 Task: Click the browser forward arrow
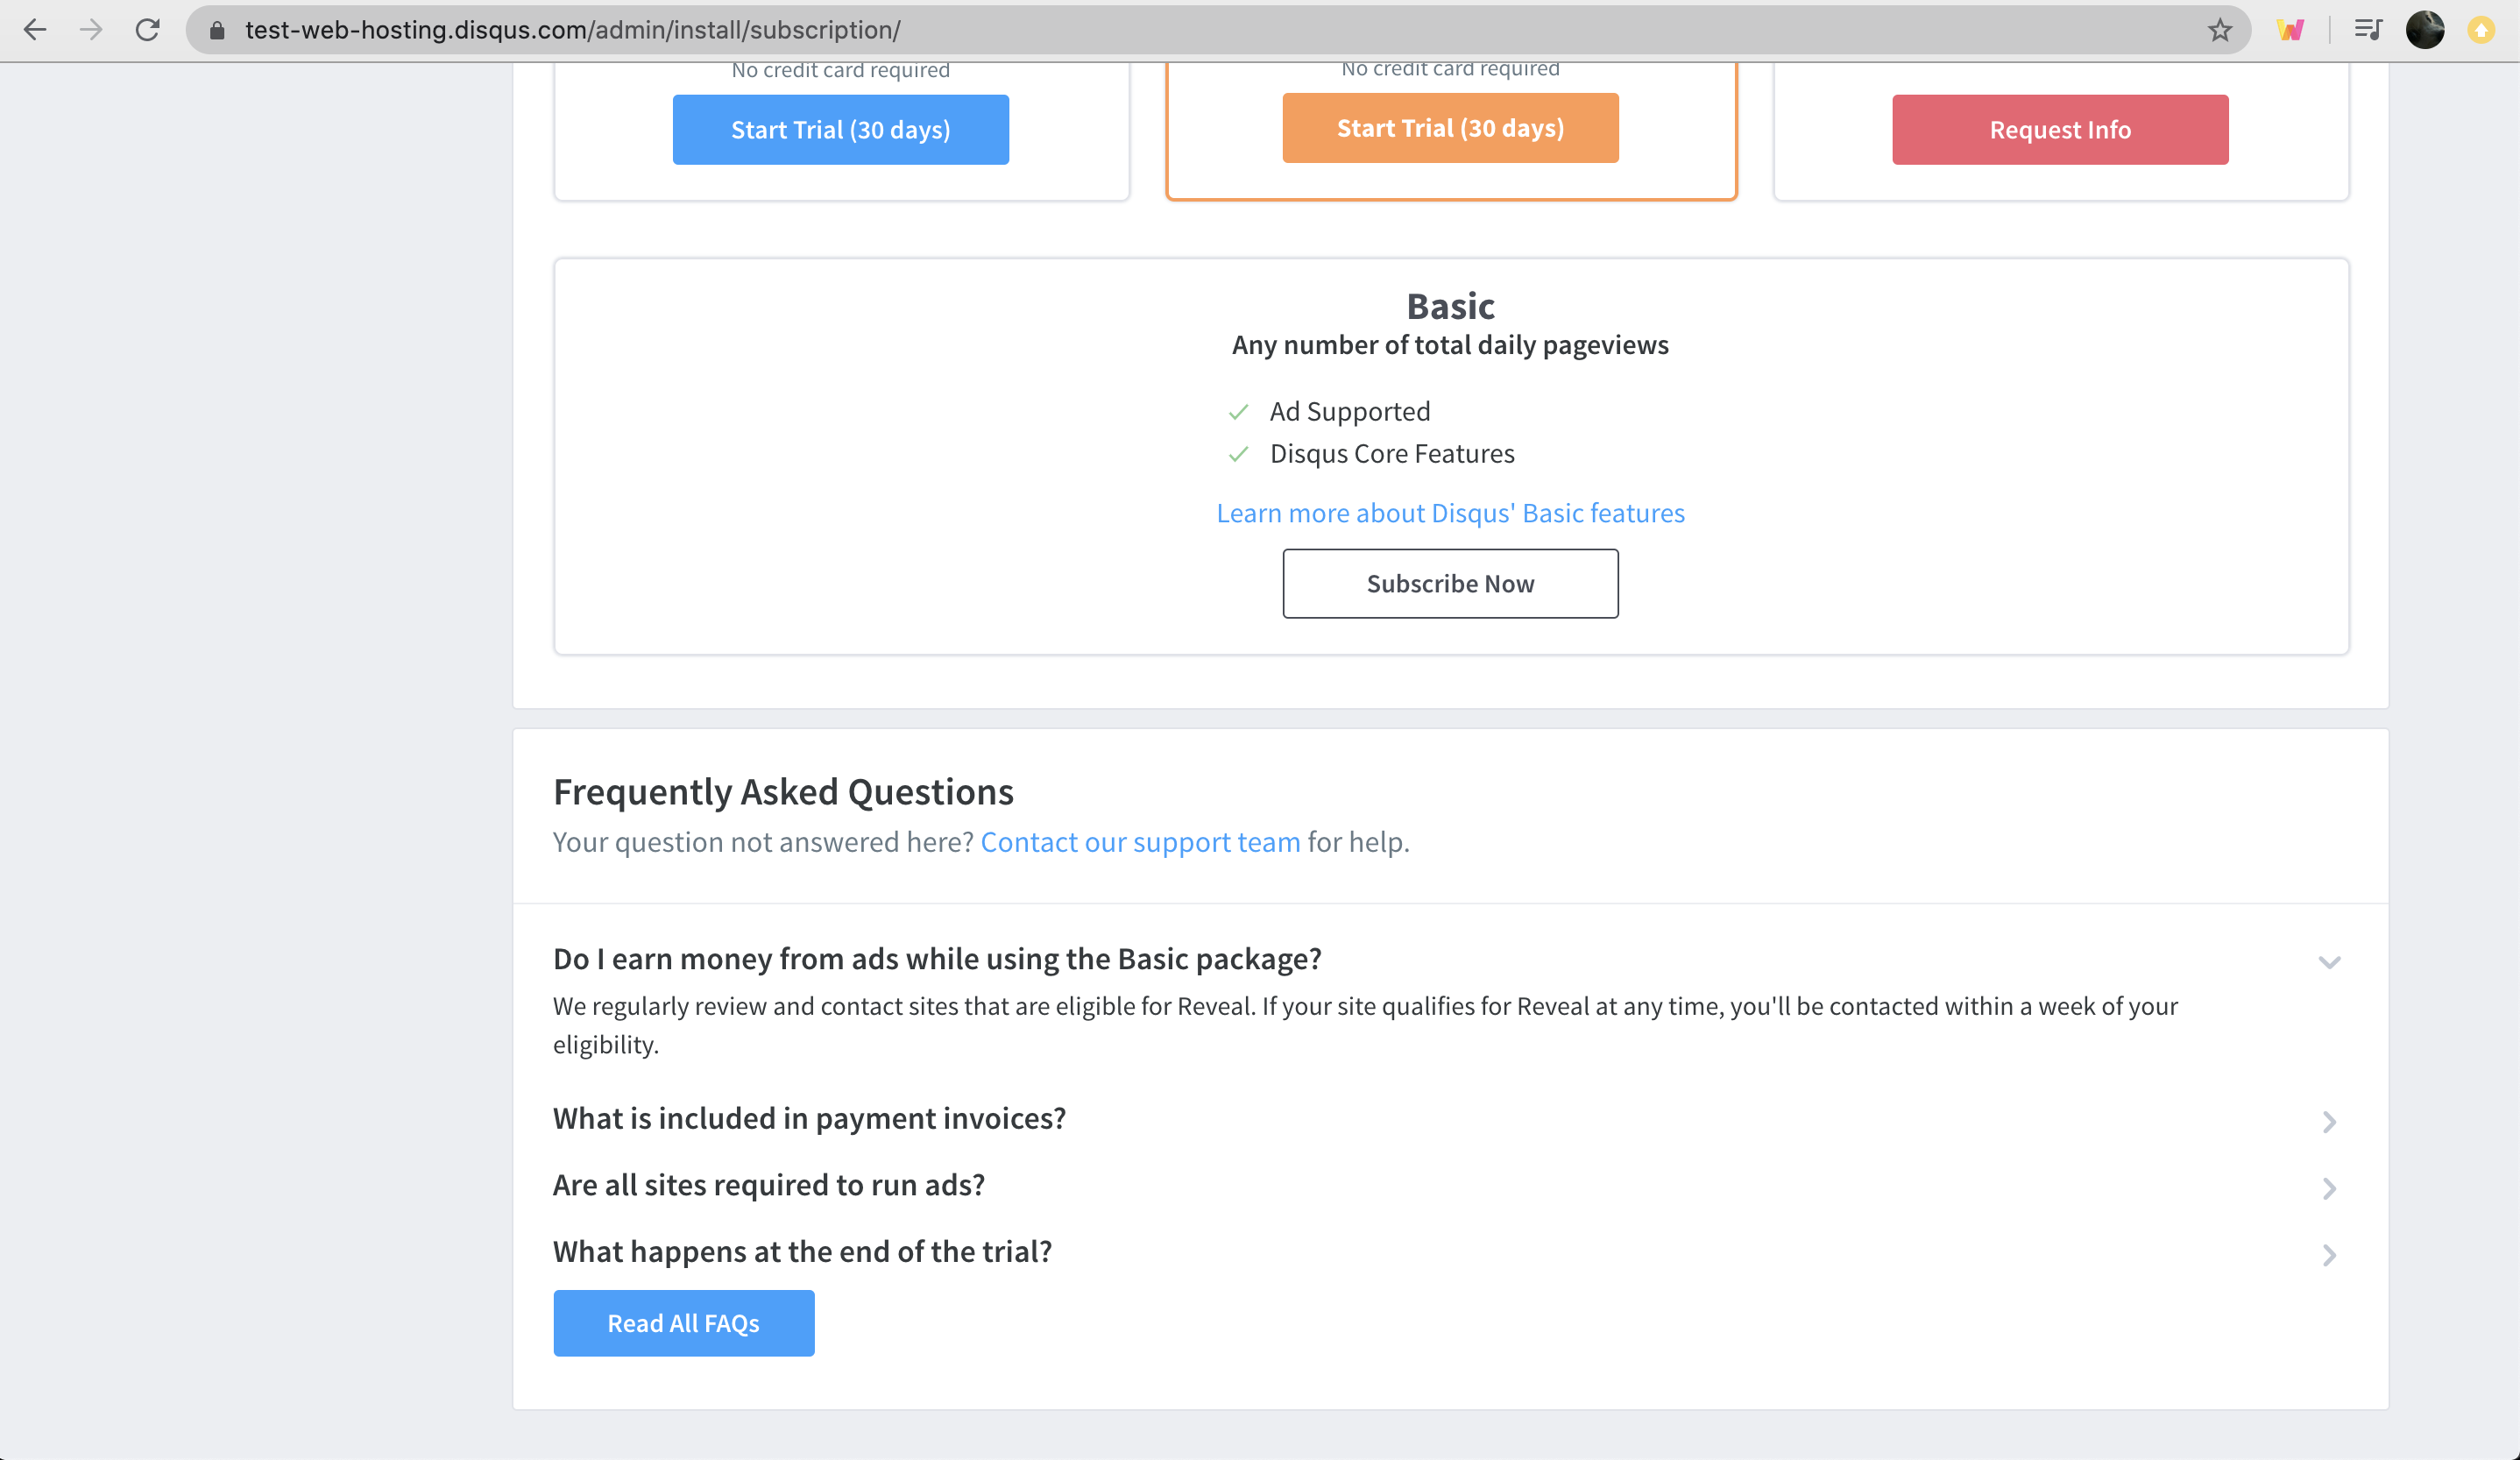click(91, 30)
